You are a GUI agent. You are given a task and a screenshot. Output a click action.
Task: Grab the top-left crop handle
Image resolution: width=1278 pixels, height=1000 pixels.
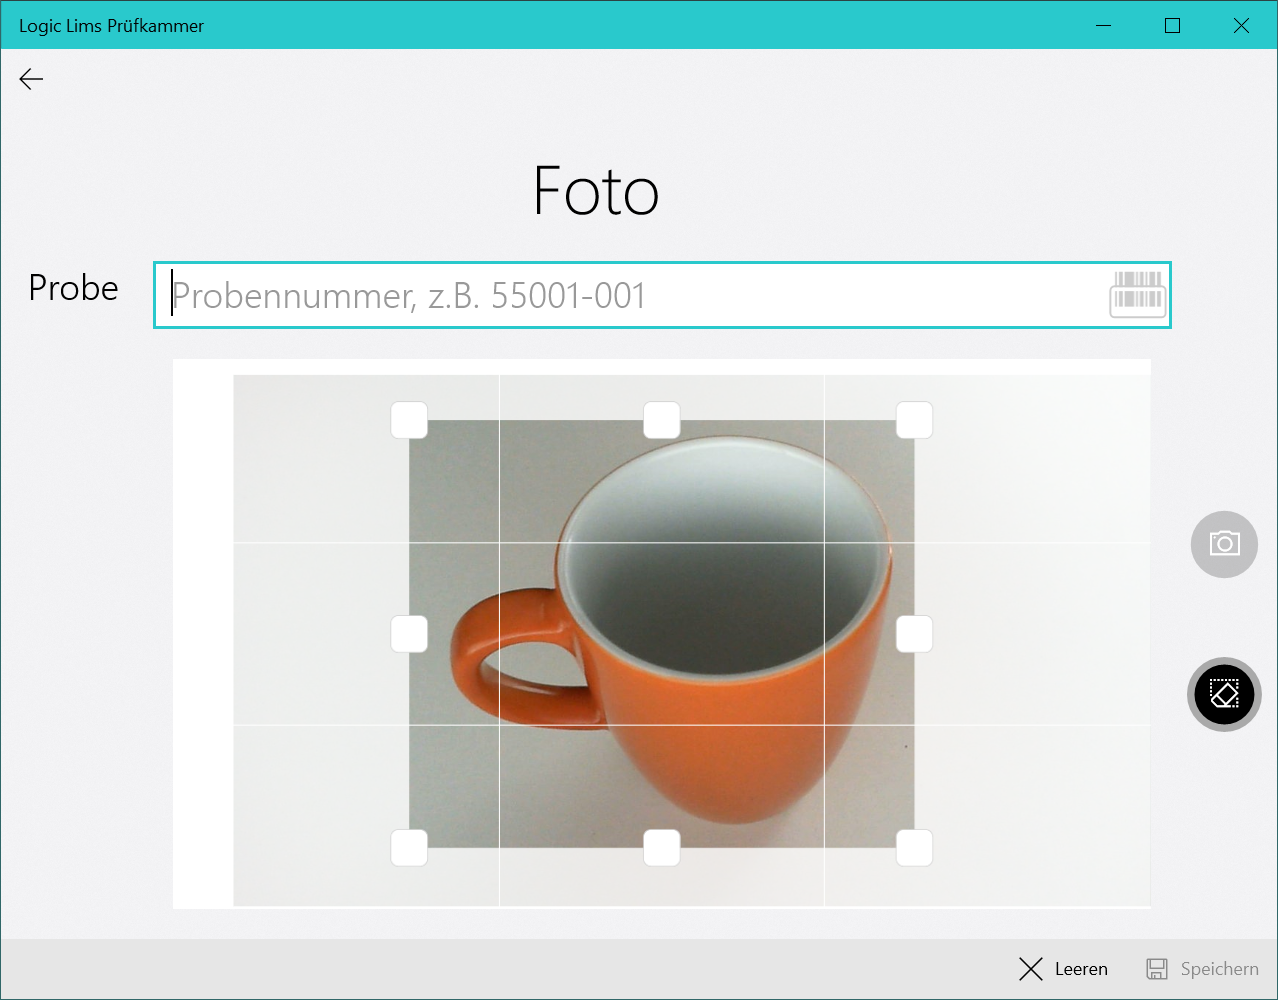pyautogui.click(x=409, y=420)
